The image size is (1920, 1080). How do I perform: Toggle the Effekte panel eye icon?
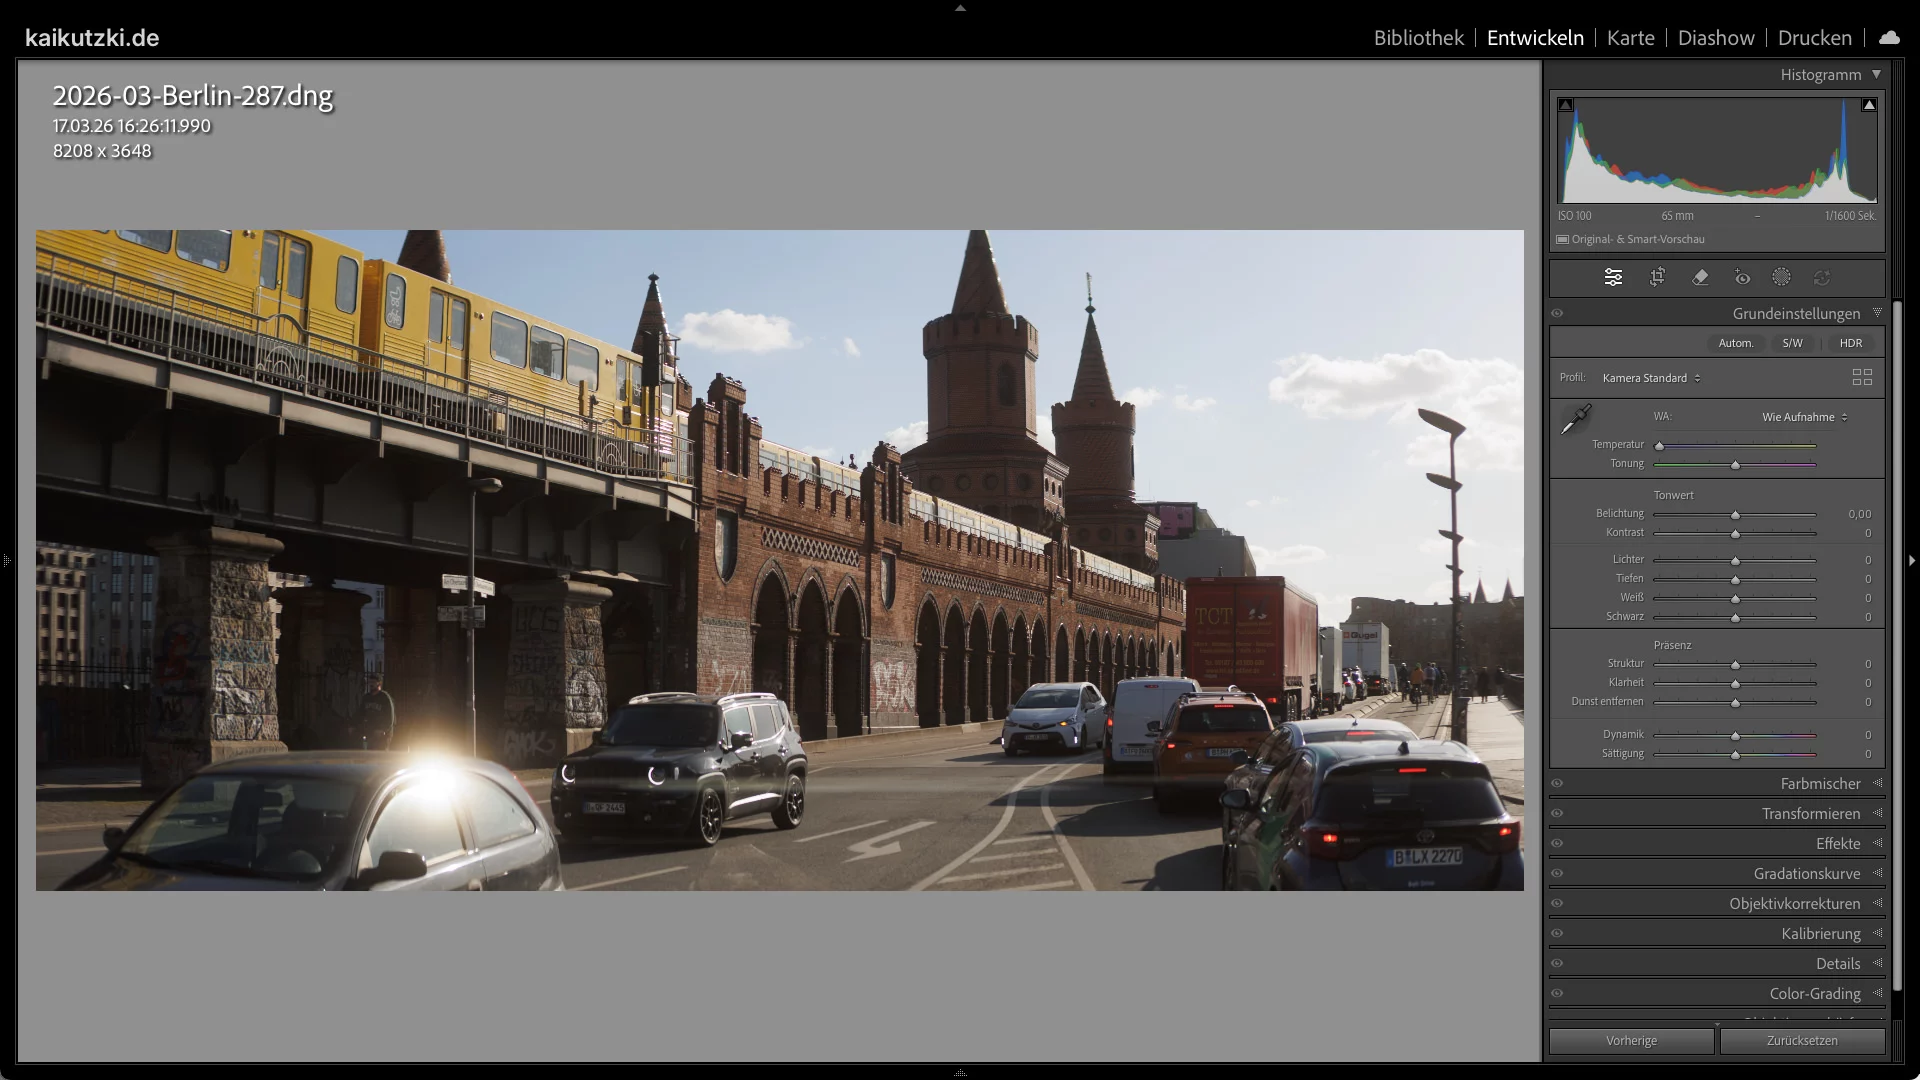coord(1558,843)
